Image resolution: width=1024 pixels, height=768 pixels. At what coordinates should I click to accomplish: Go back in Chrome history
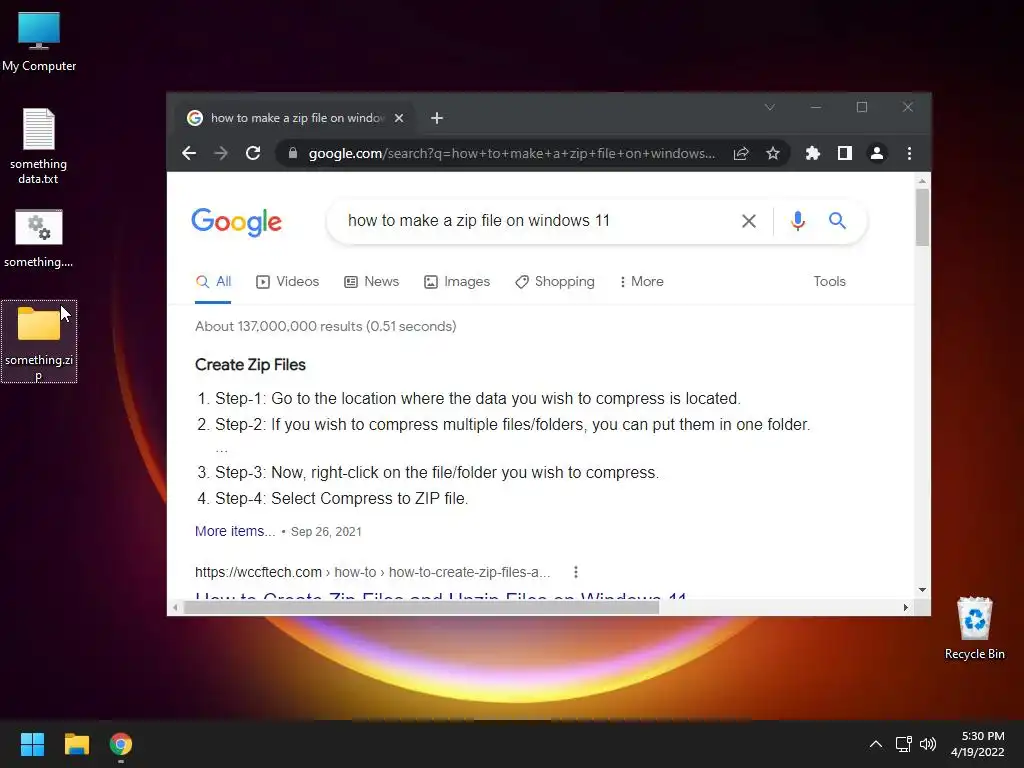[x=189, y=153]
